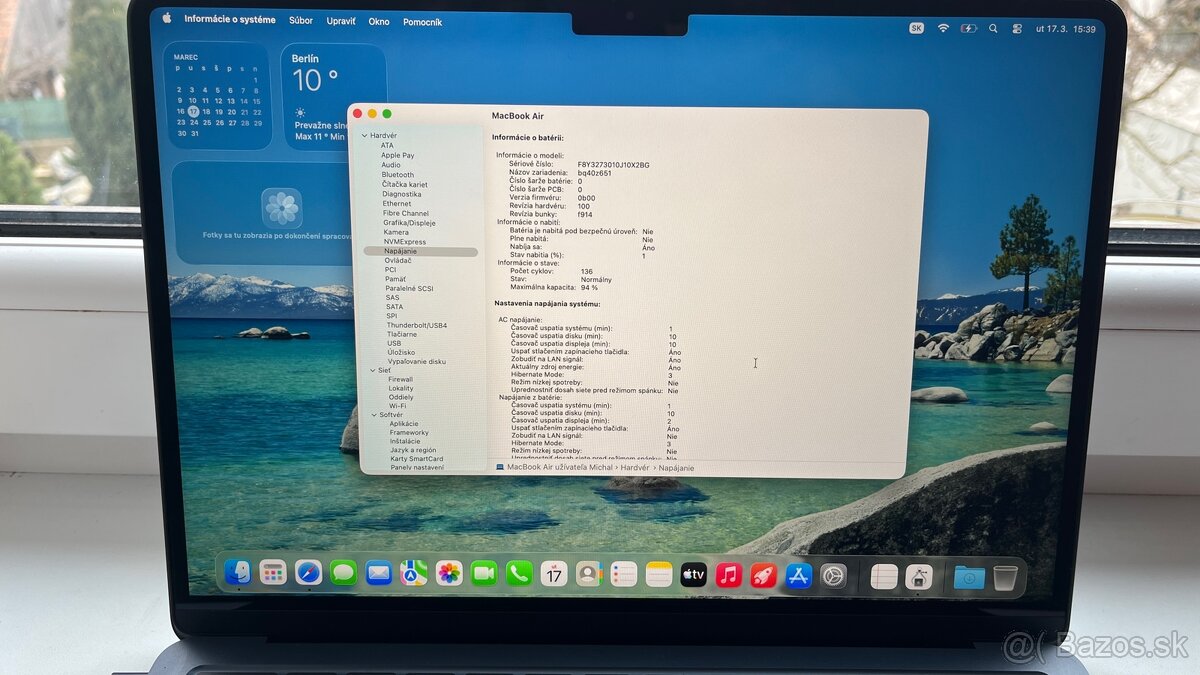Select Kamera in the sidebar
Image resolution: width=1200 pixels, height=675 pixels.
point(397,232)
